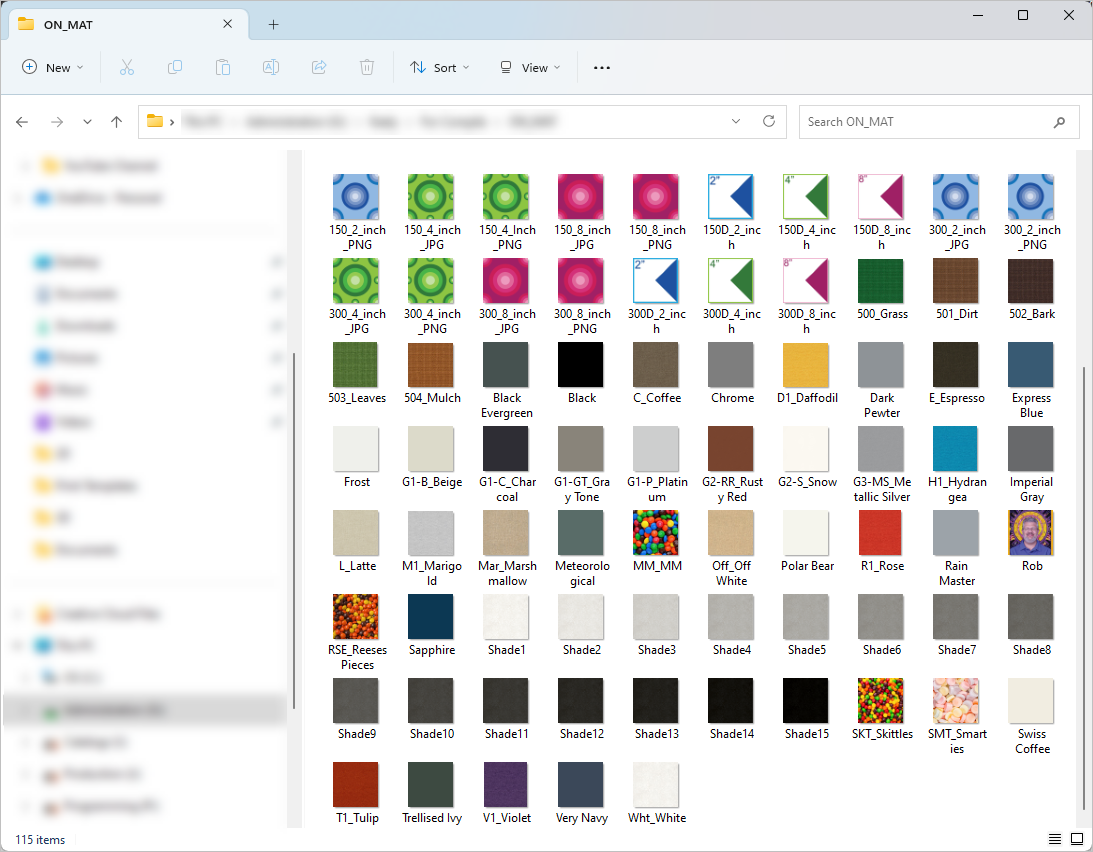Click the Share icon in the toolbar

point(318,67)
